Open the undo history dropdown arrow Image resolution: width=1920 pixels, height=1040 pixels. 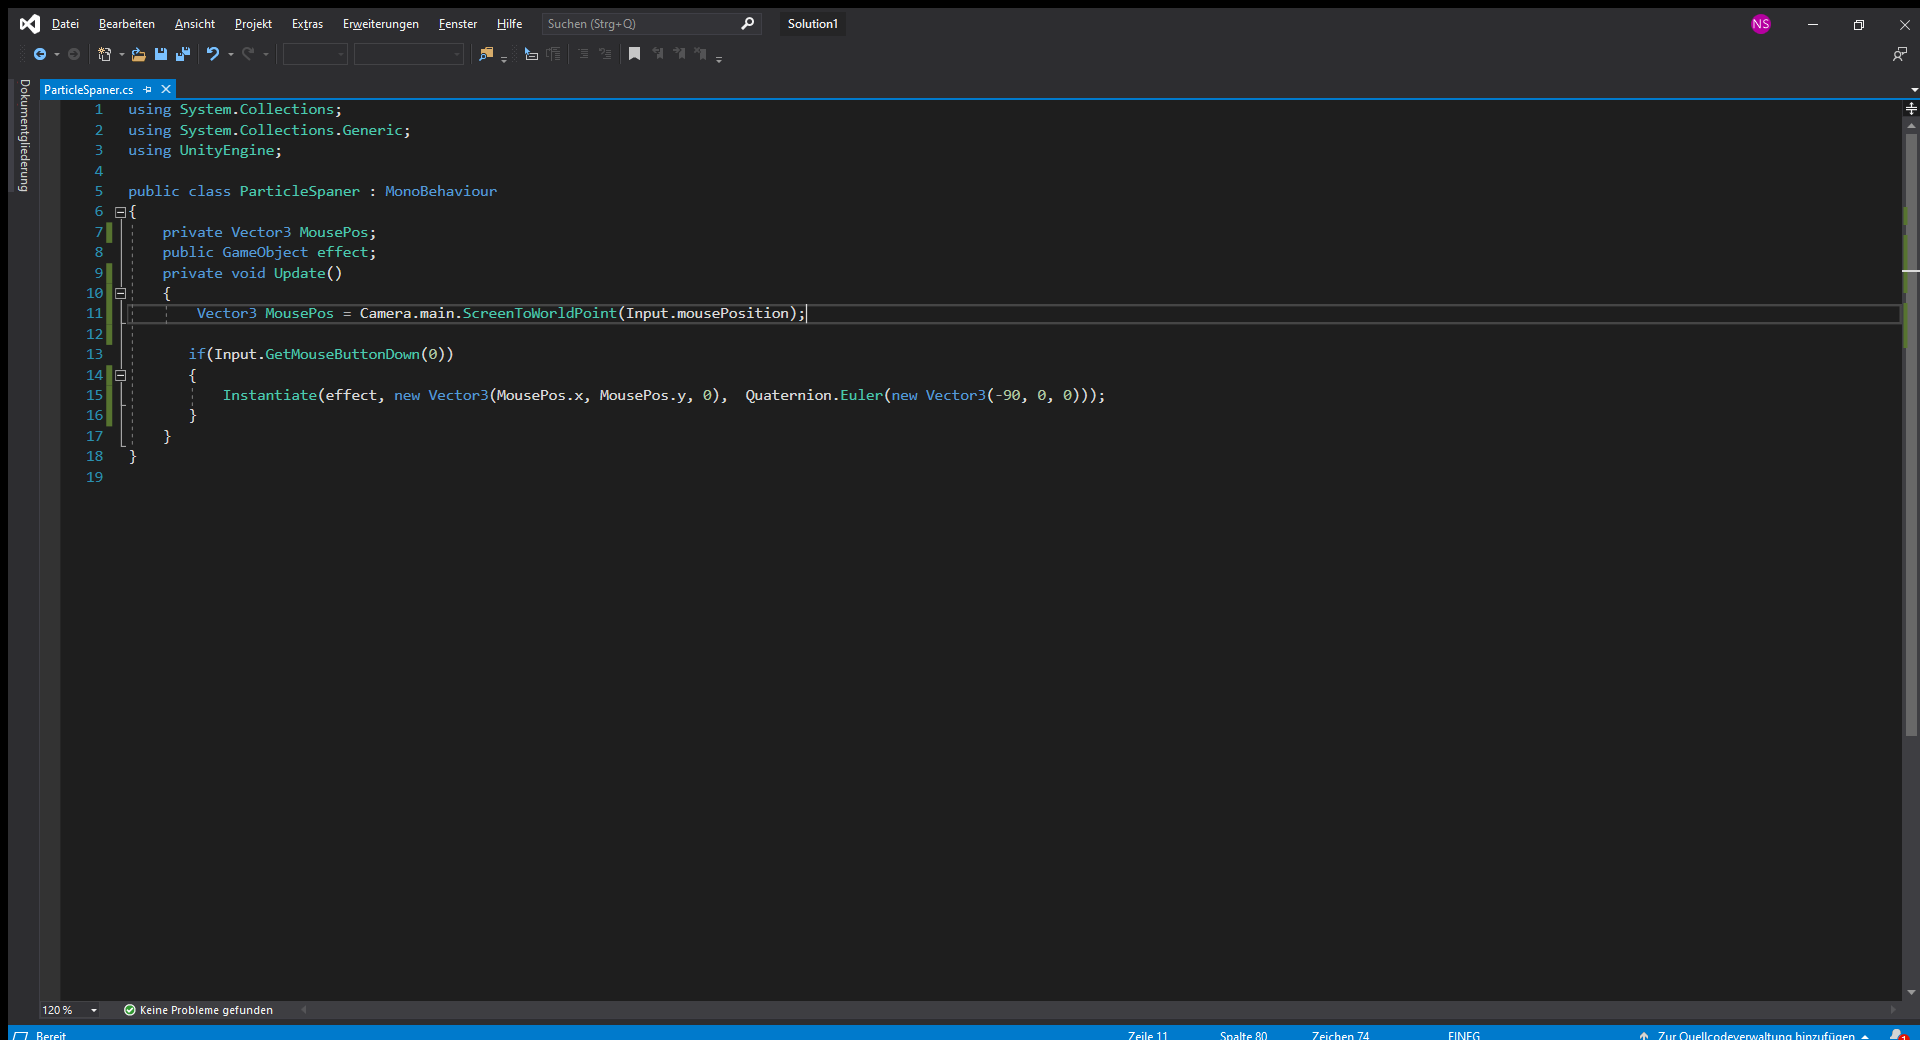tap(231, 54)
